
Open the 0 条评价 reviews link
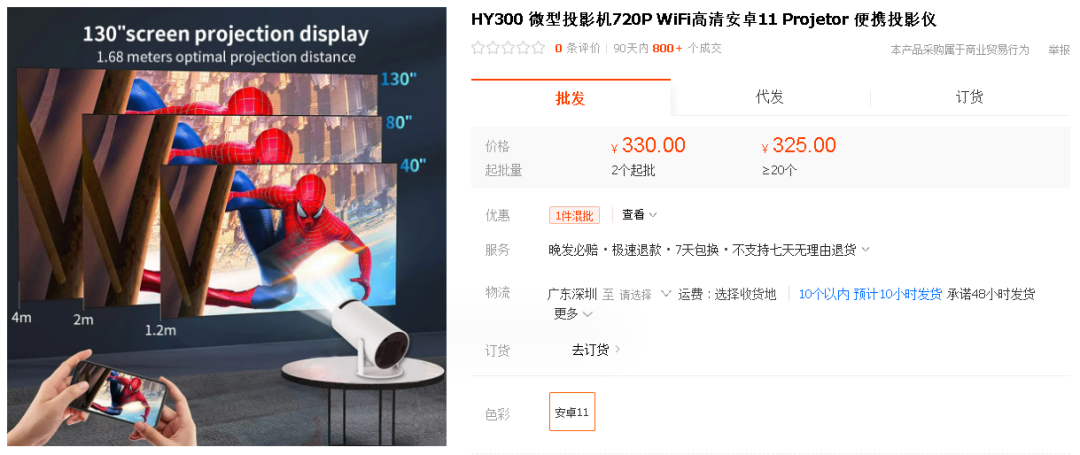(577, 48)
